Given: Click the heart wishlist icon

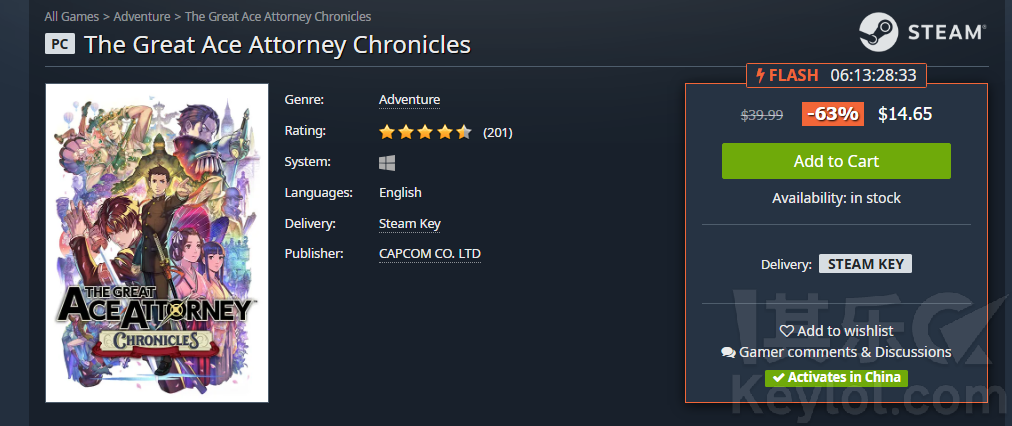Looking at the screenshot, I should pyautogui.click(x=787, y=331).
